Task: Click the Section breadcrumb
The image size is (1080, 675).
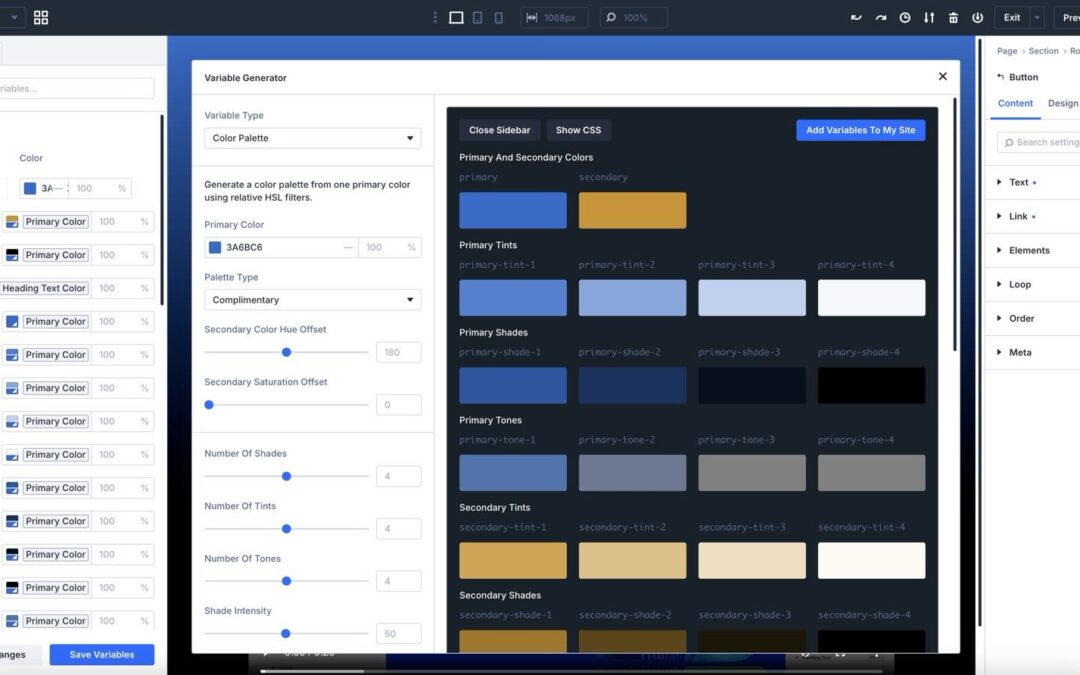Action: tap(1043, 51)
